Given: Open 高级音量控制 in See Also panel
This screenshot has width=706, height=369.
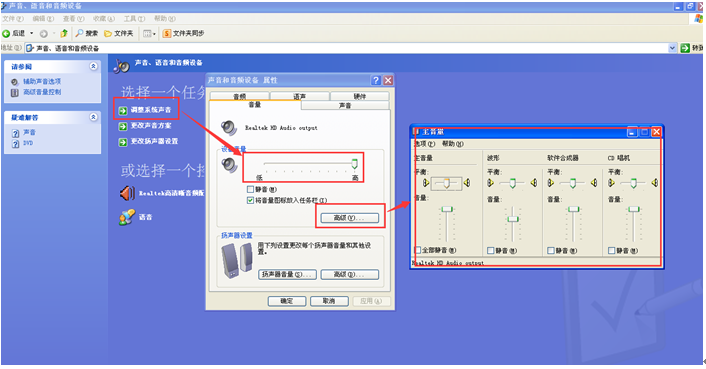Looking at the screenshot, I should 42,92.
